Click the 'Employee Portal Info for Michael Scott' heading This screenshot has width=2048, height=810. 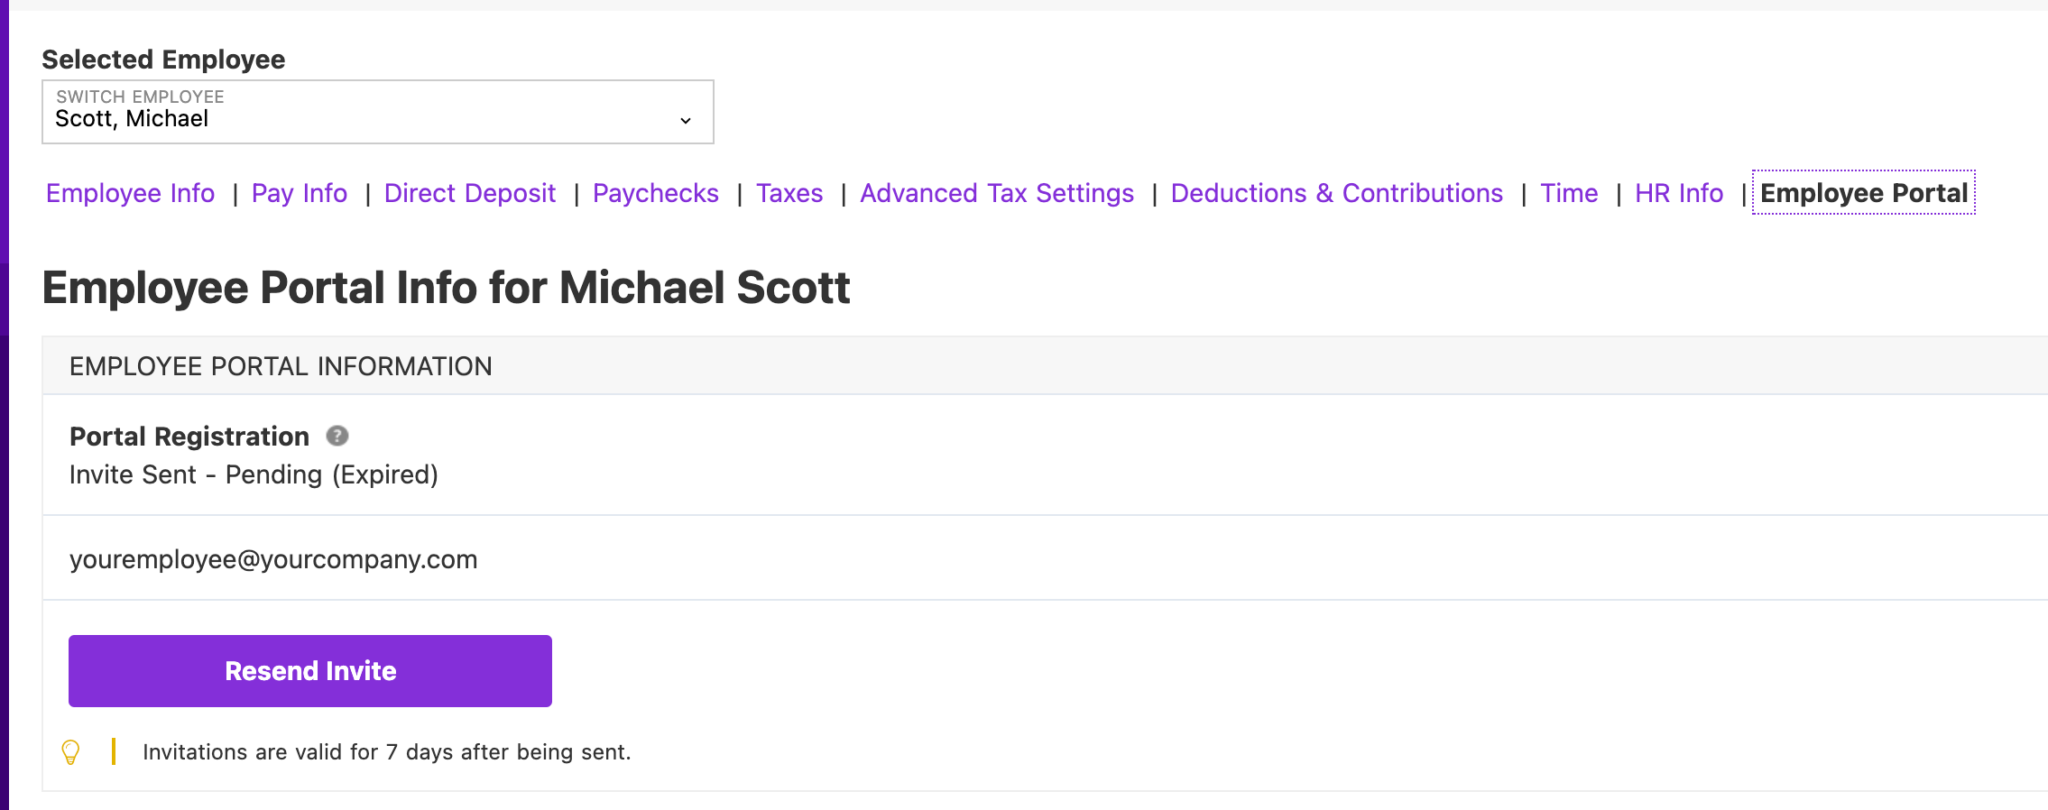click(446, 288)
